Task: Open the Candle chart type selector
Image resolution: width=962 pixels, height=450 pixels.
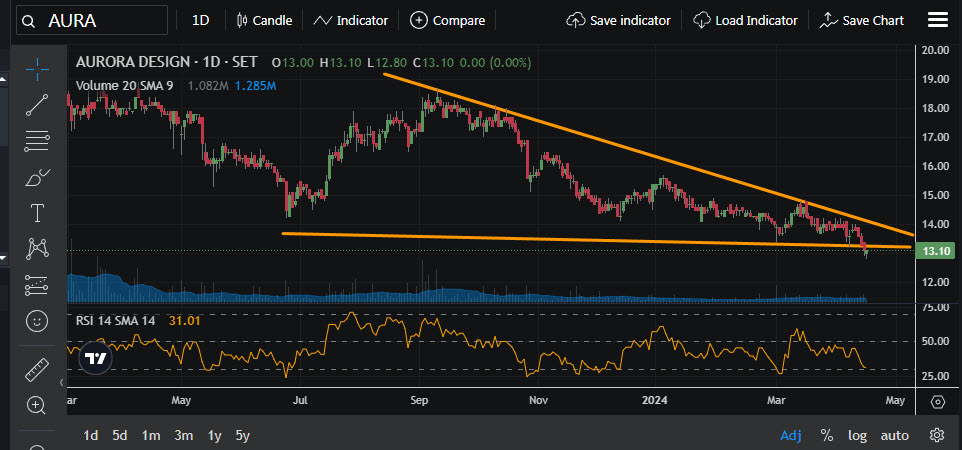Action: [x=264, y=20]
